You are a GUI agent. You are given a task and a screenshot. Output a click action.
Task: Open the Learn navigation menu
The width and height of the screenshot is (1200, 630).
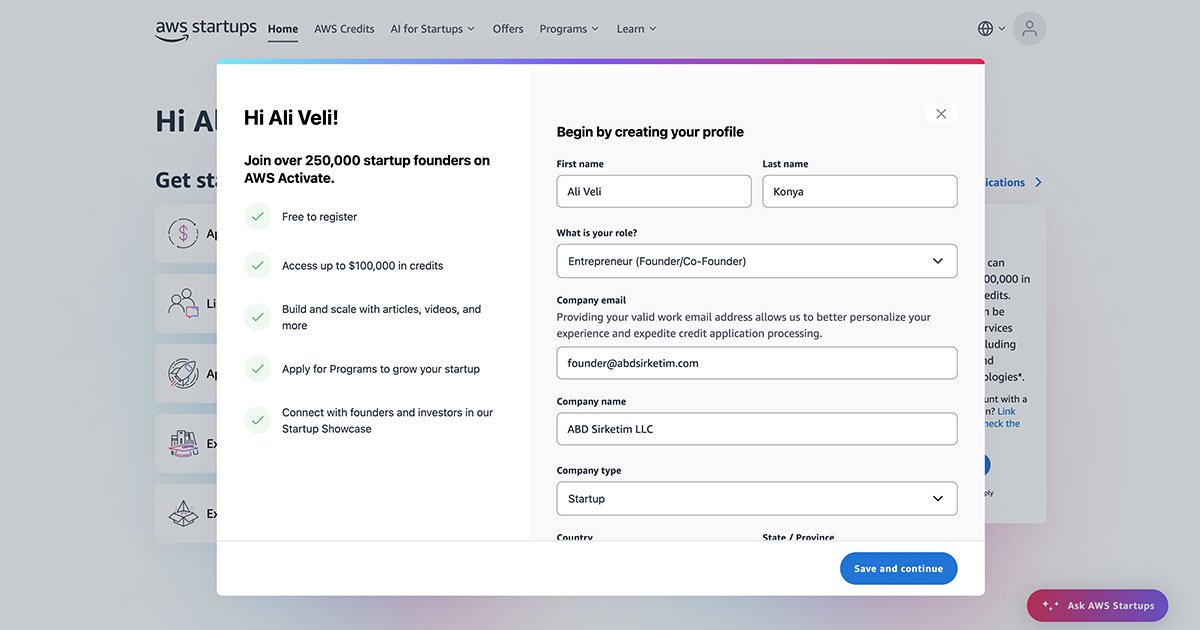pyautogui.click(x=636, y=29)
